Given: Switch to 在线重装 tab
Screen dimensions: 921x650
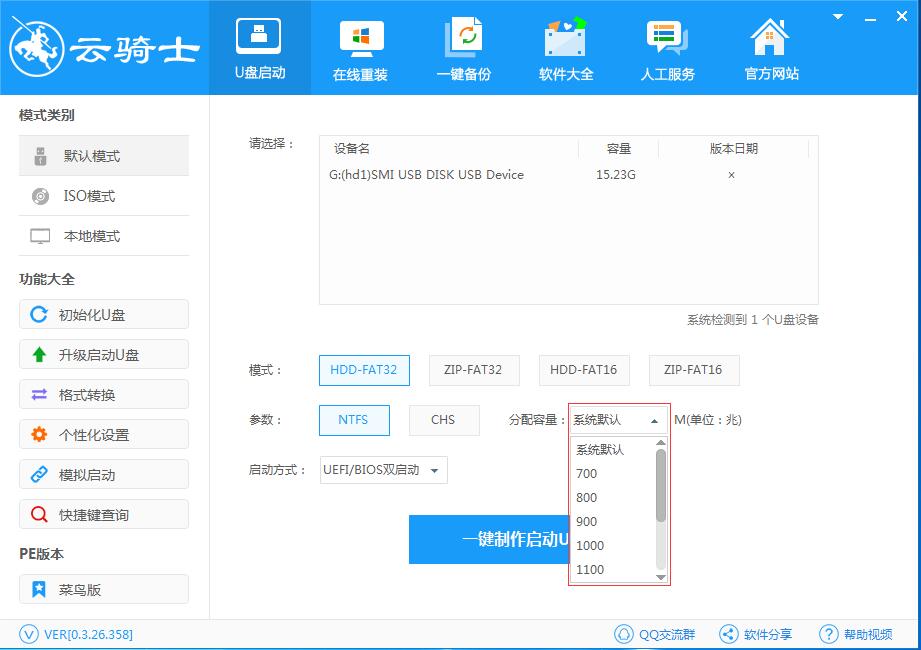Looking at the screenshot, I should pyautogui.click(x=361, y=48).
